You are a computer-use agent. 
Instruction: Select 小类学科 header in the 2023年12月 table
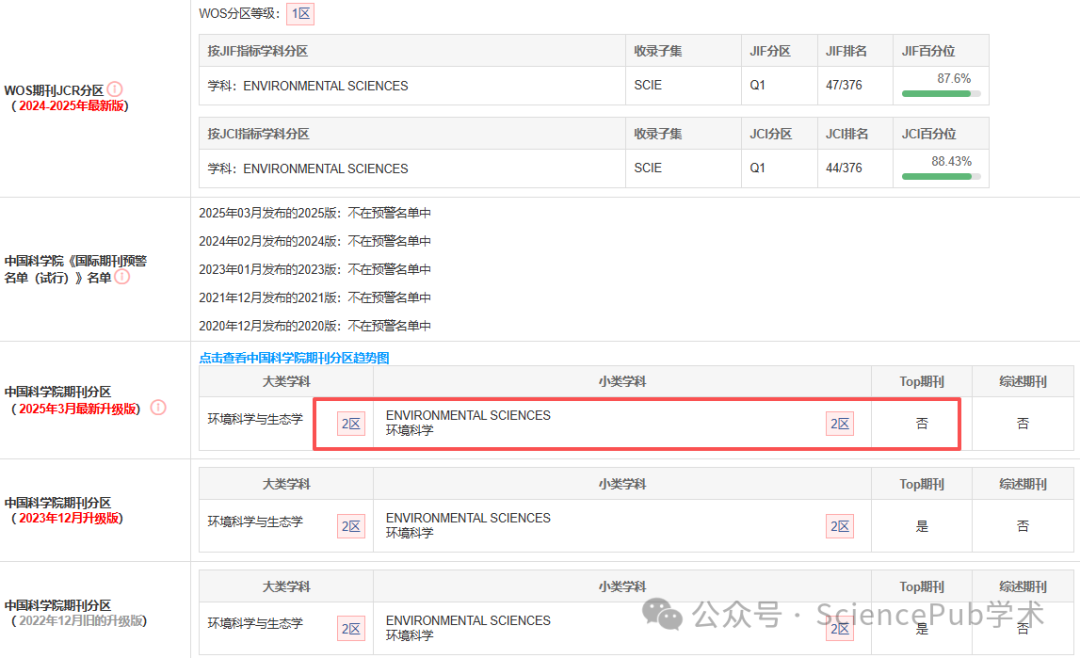pos(622,484)
